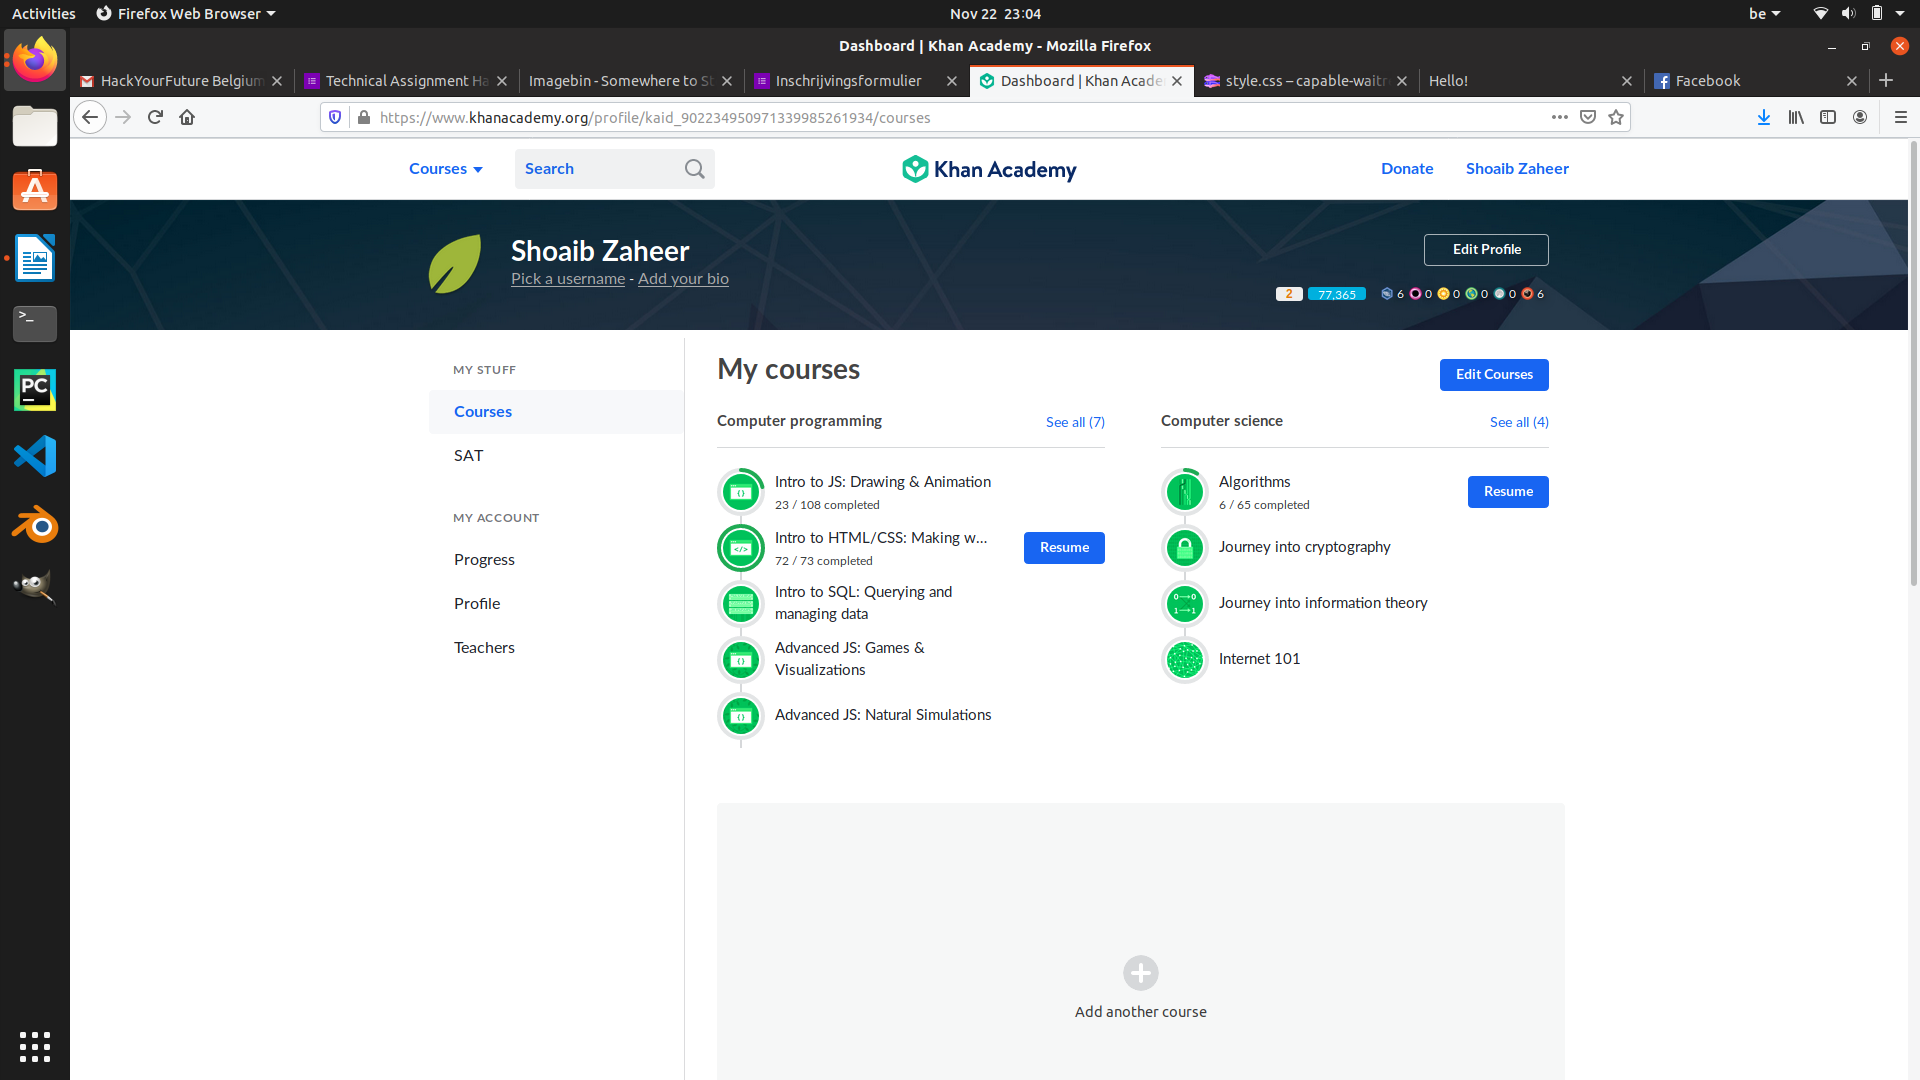Open Teachers in My Account sidebar

pyautogui.click(x=556, y=648)
